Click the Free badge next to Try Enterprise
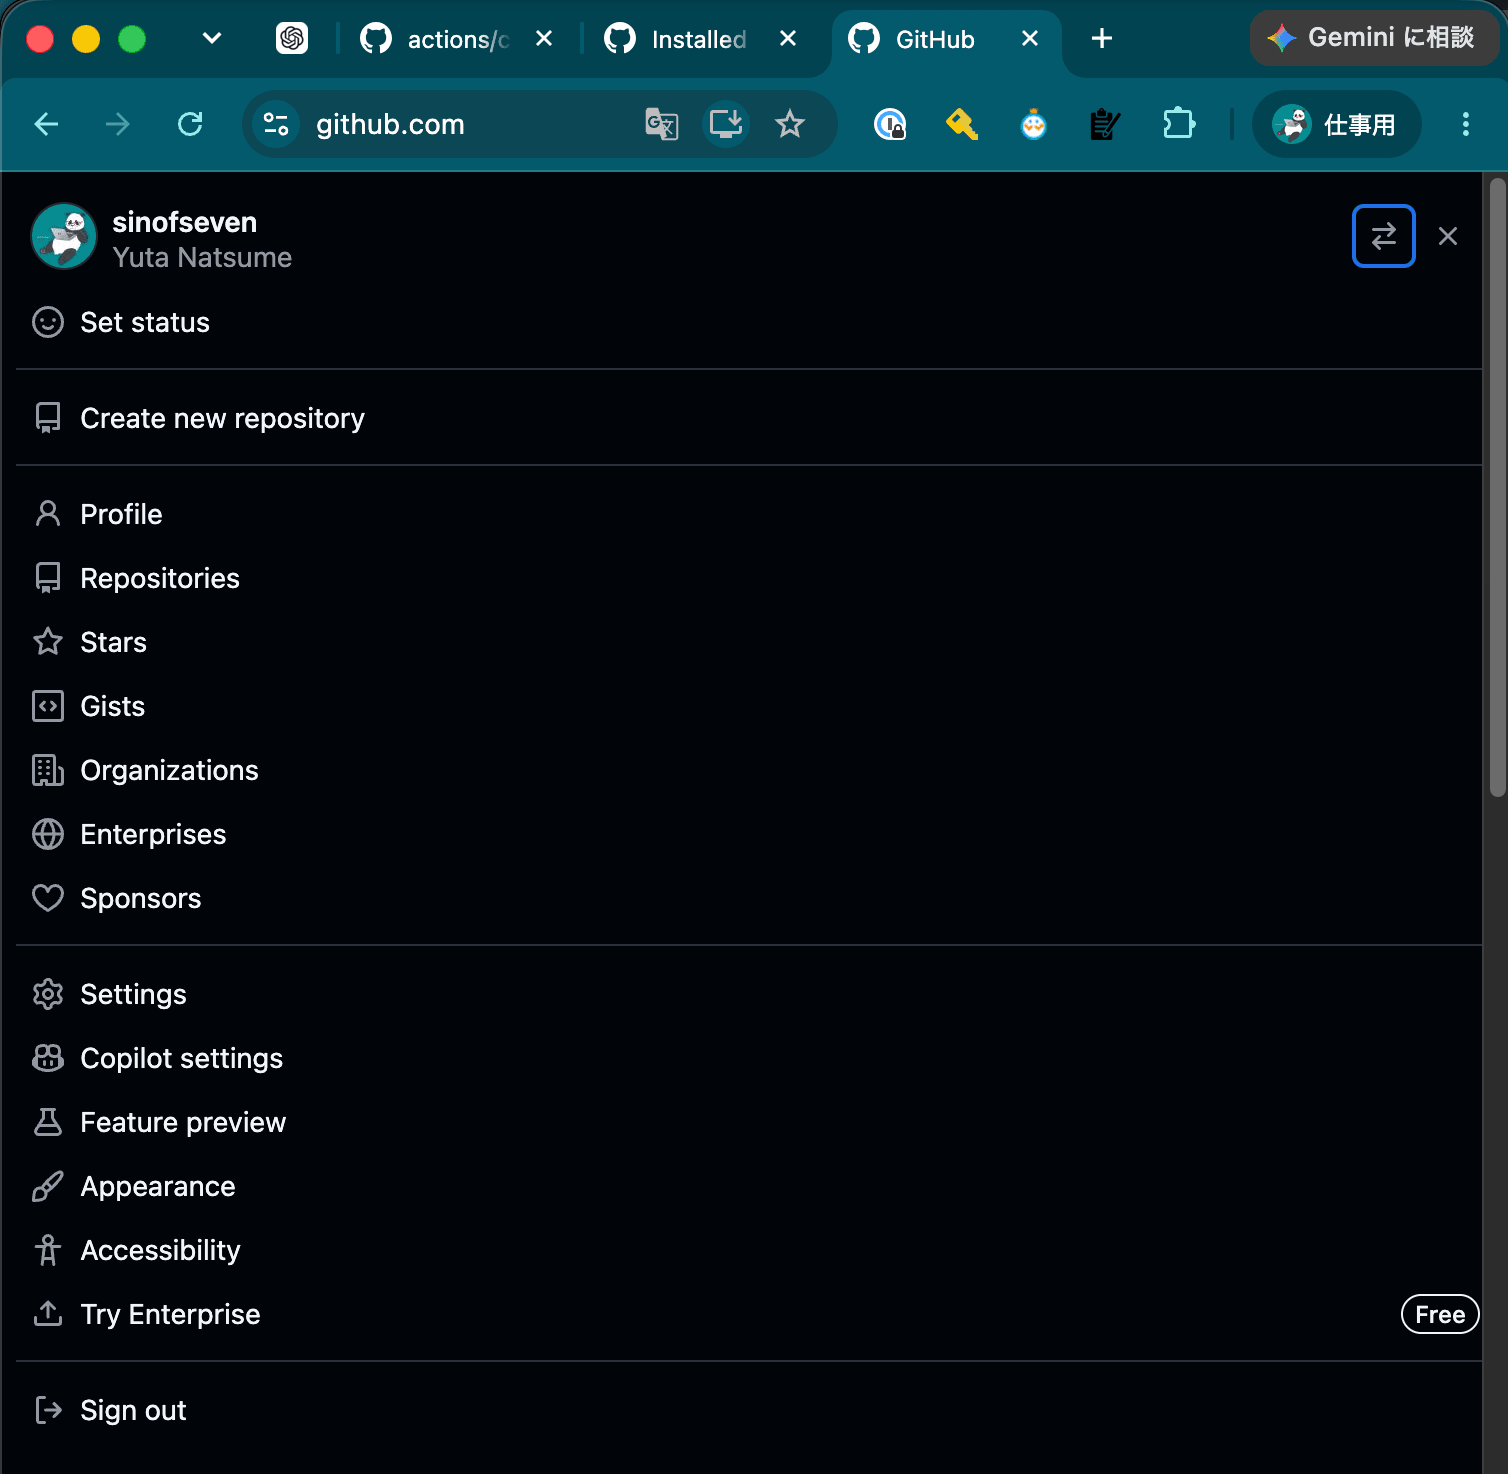This screenshot has height=1474, width=1508. (x=1440, y=1314)
